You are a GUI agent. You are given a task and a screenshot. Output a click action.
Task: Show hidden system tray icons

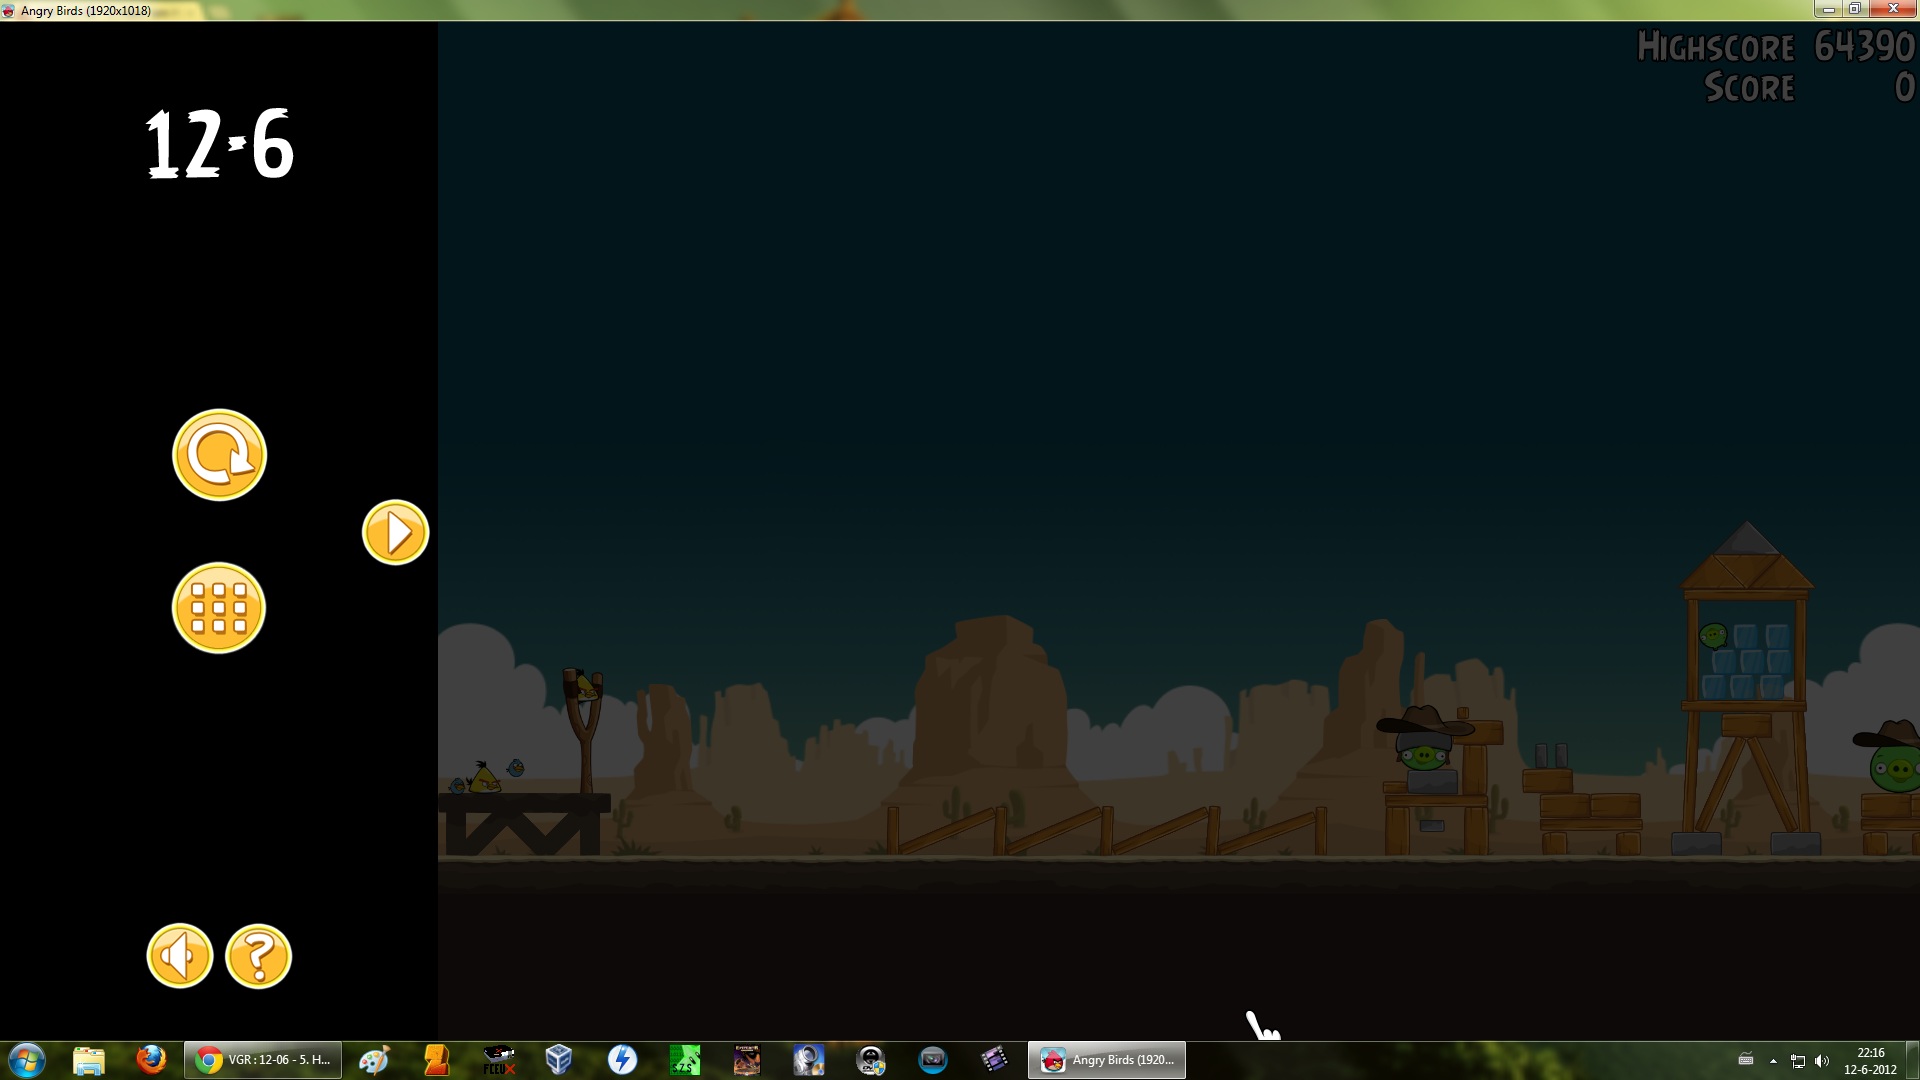[1773, 1061]
